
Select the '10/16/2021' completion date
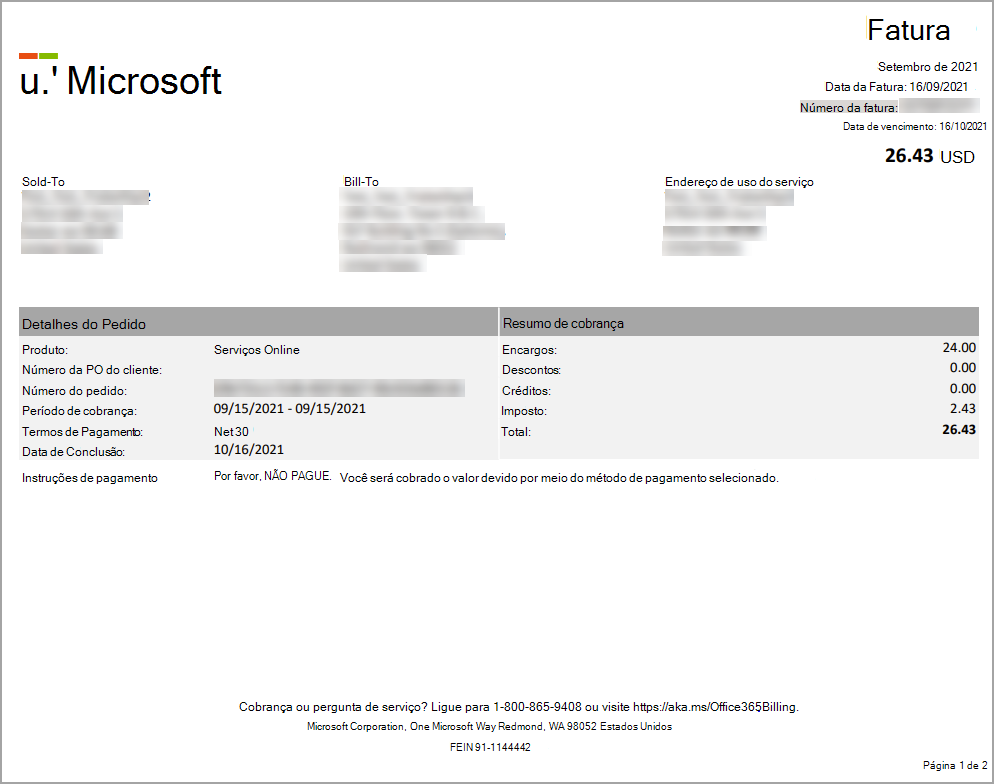click(248, 450)
